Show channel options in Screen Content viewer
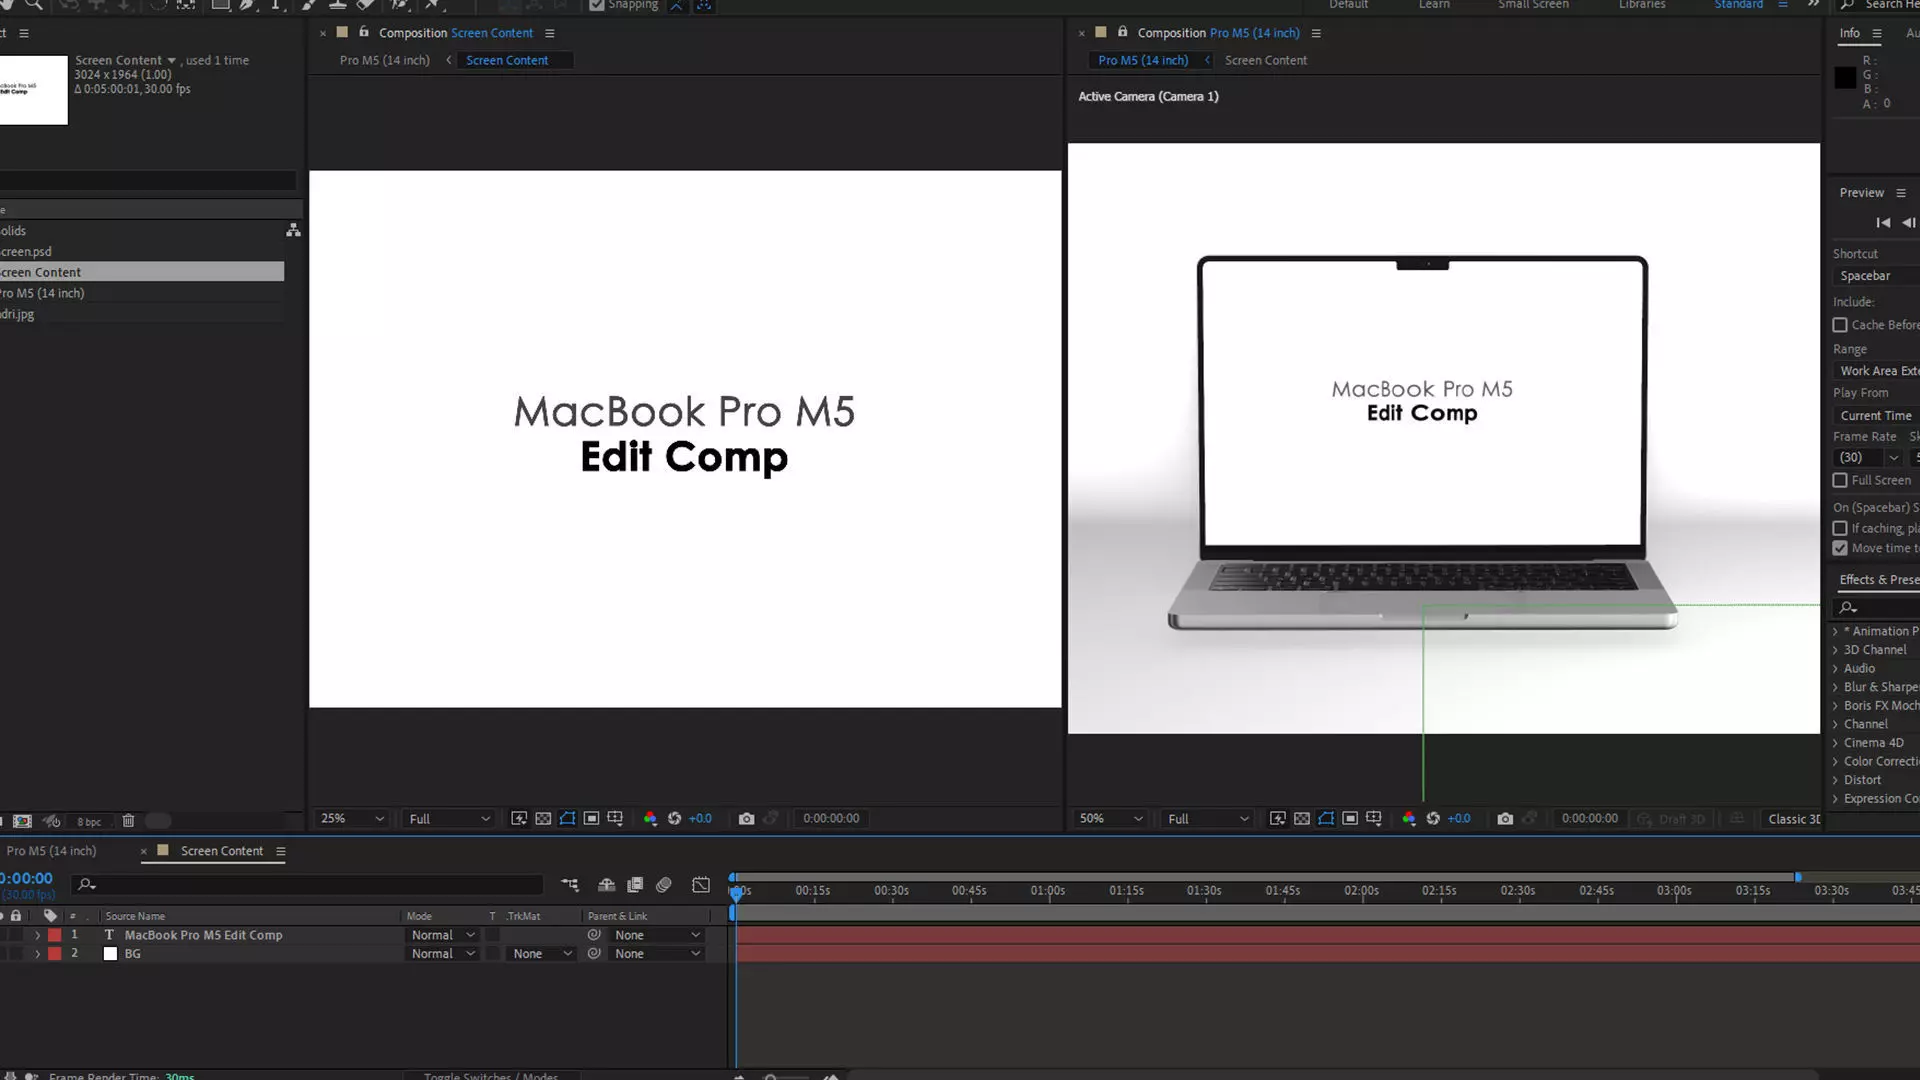 click(650, 818)
